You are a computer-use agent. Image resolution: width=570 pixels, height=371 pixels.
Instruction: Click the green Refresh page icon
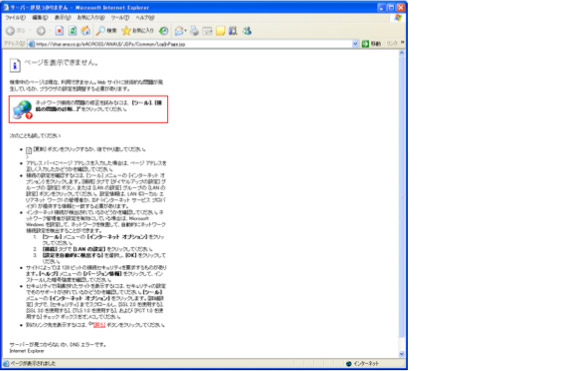pyautogui.click(x=73, y=31)
